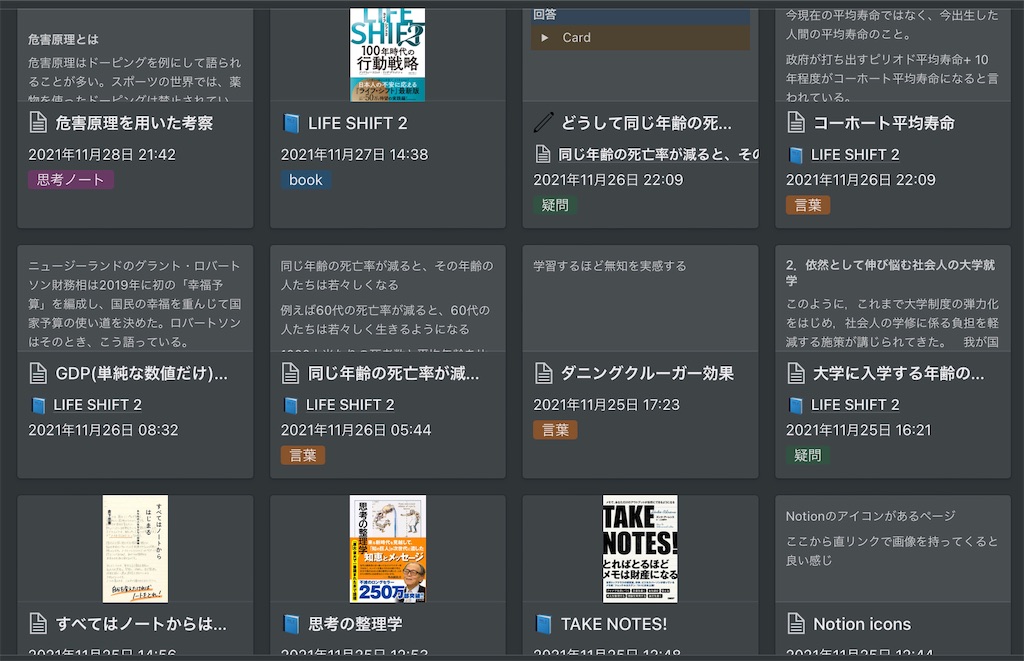Click blue book icon beside LIFE SHIFT 2 card title
The image size is (1024, 661).
(291, 123)
